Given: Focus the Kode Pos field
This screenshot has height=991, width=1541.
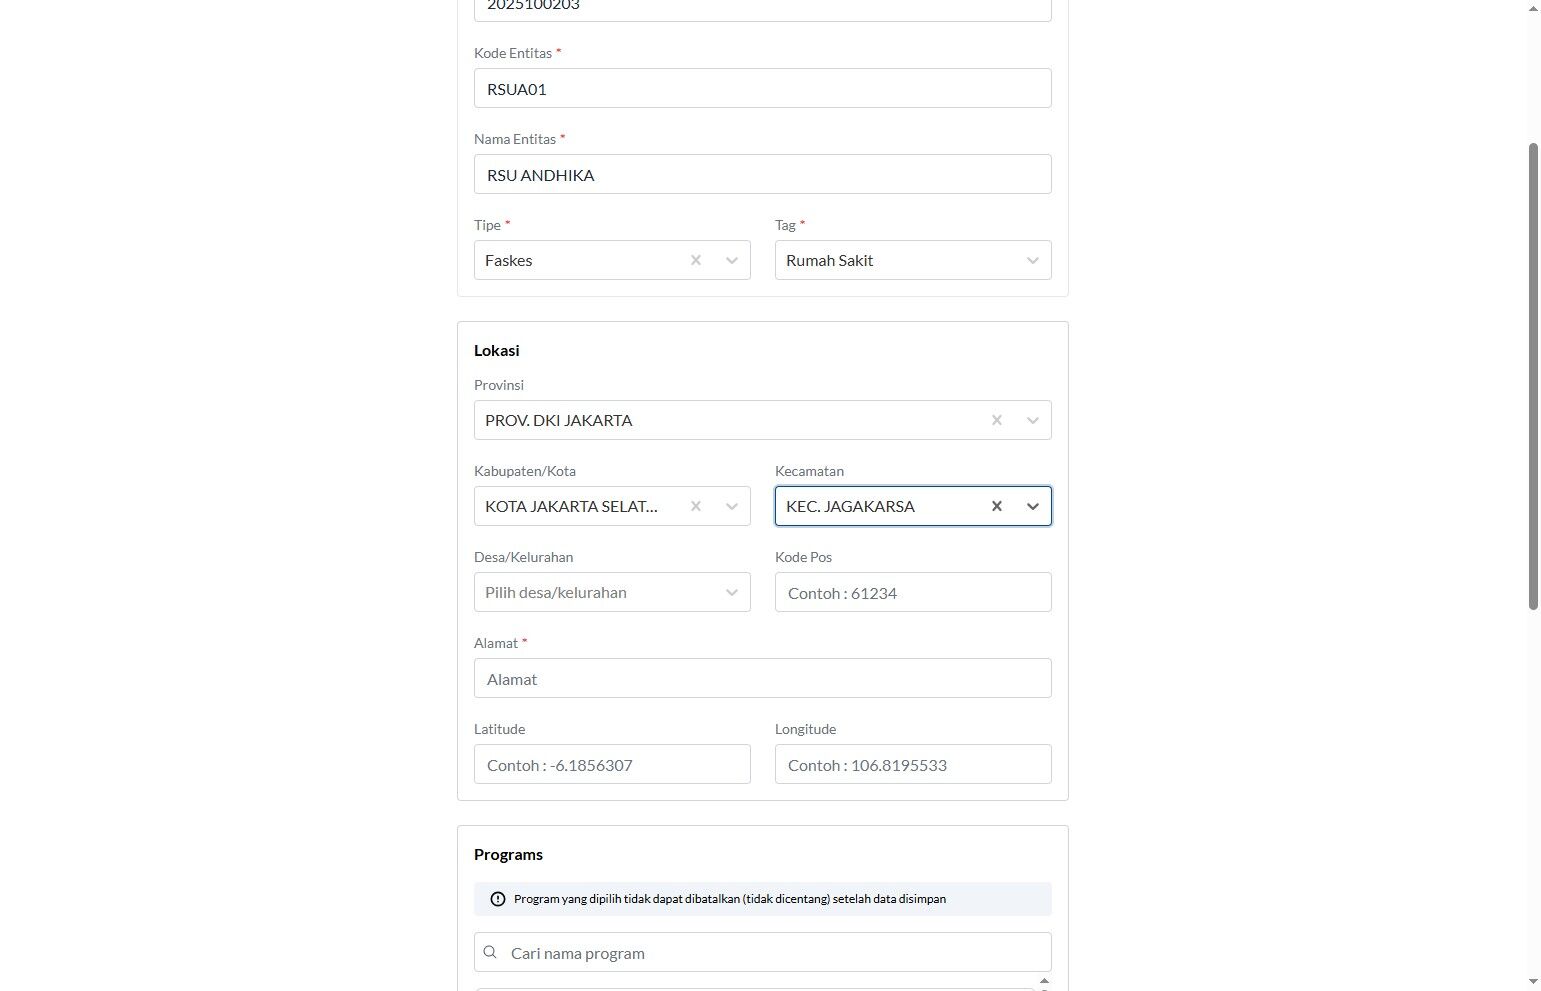Looking at the screenshot, I should 912,592.
